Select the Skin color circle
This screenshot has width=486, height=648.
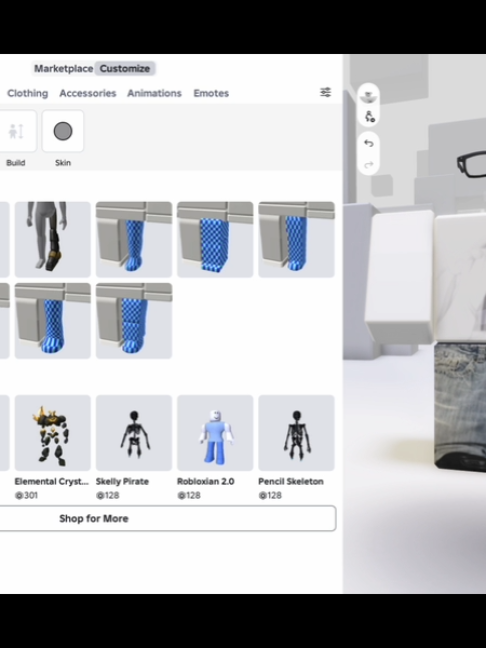[63, 131]
